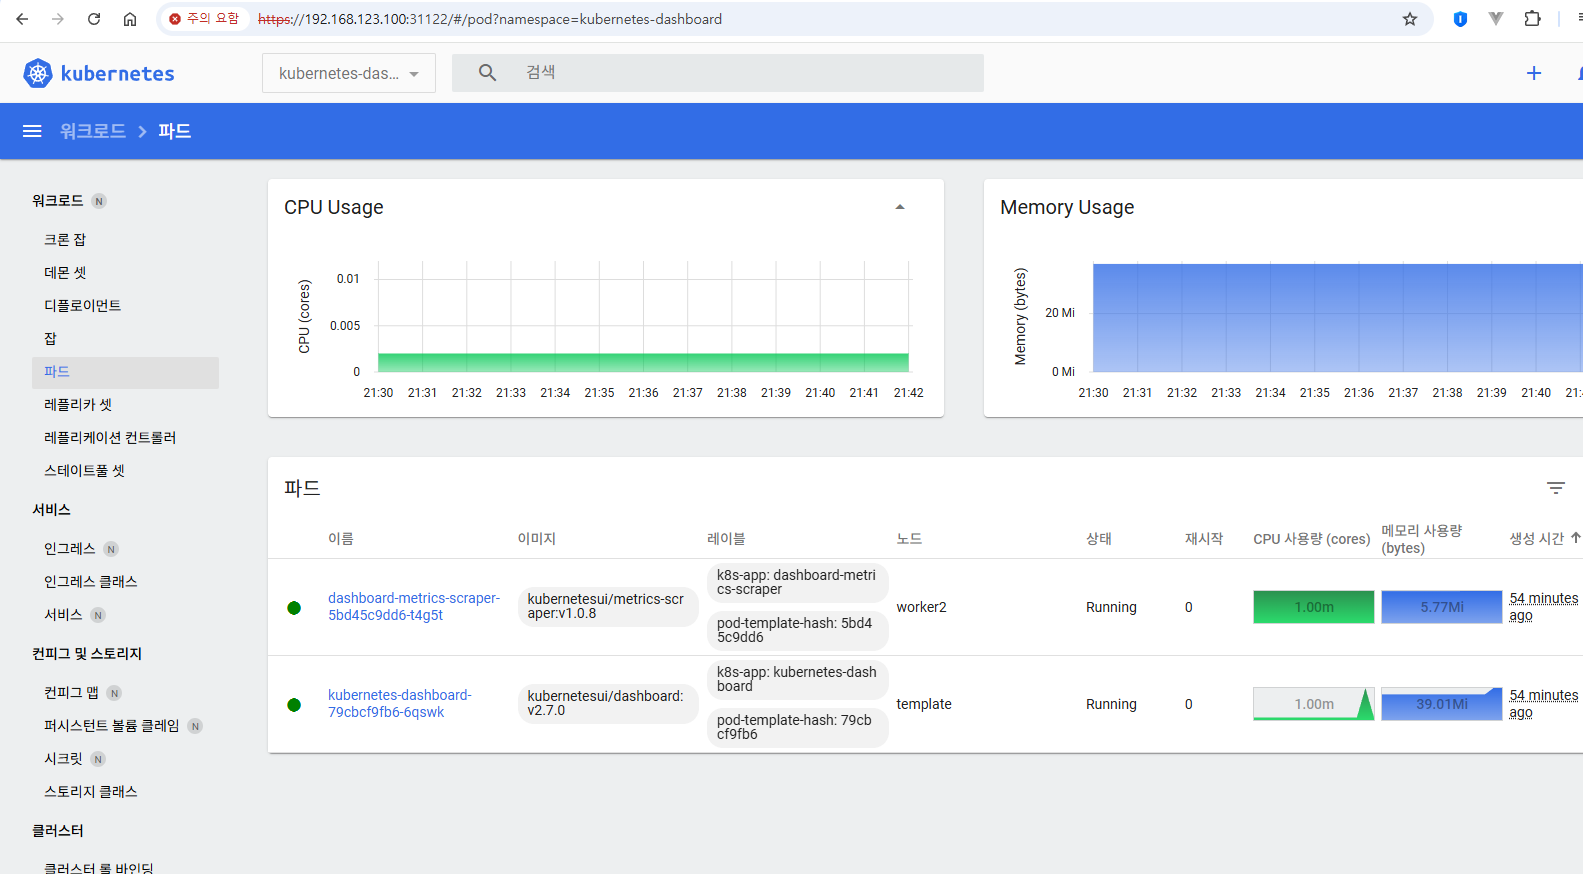
Task: Click k8s-app: dashboard-metrics-scraper label chip
Action: click(797, 583)
